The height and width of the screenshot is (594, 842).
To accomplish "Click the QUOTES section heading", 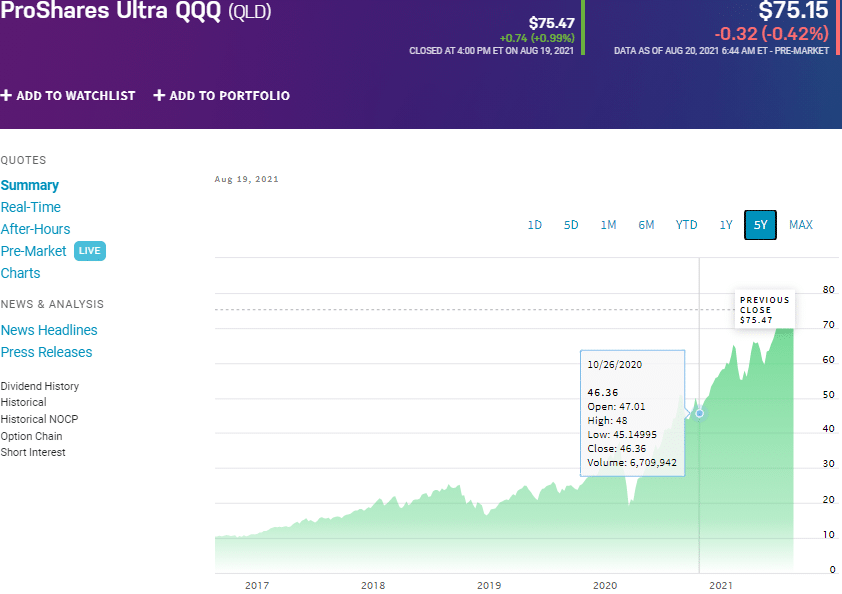I will point(24,160).
